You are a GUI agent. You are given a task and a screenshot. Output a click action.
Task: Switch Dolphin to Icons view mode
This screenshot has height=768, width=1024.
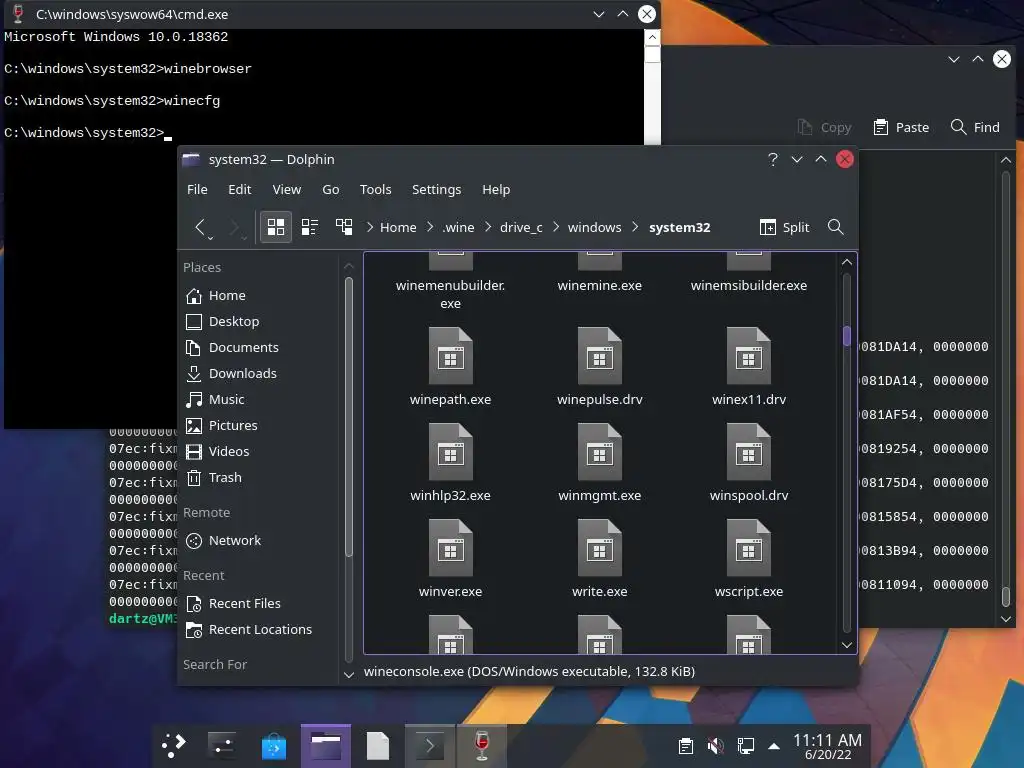tap(276, 227)
